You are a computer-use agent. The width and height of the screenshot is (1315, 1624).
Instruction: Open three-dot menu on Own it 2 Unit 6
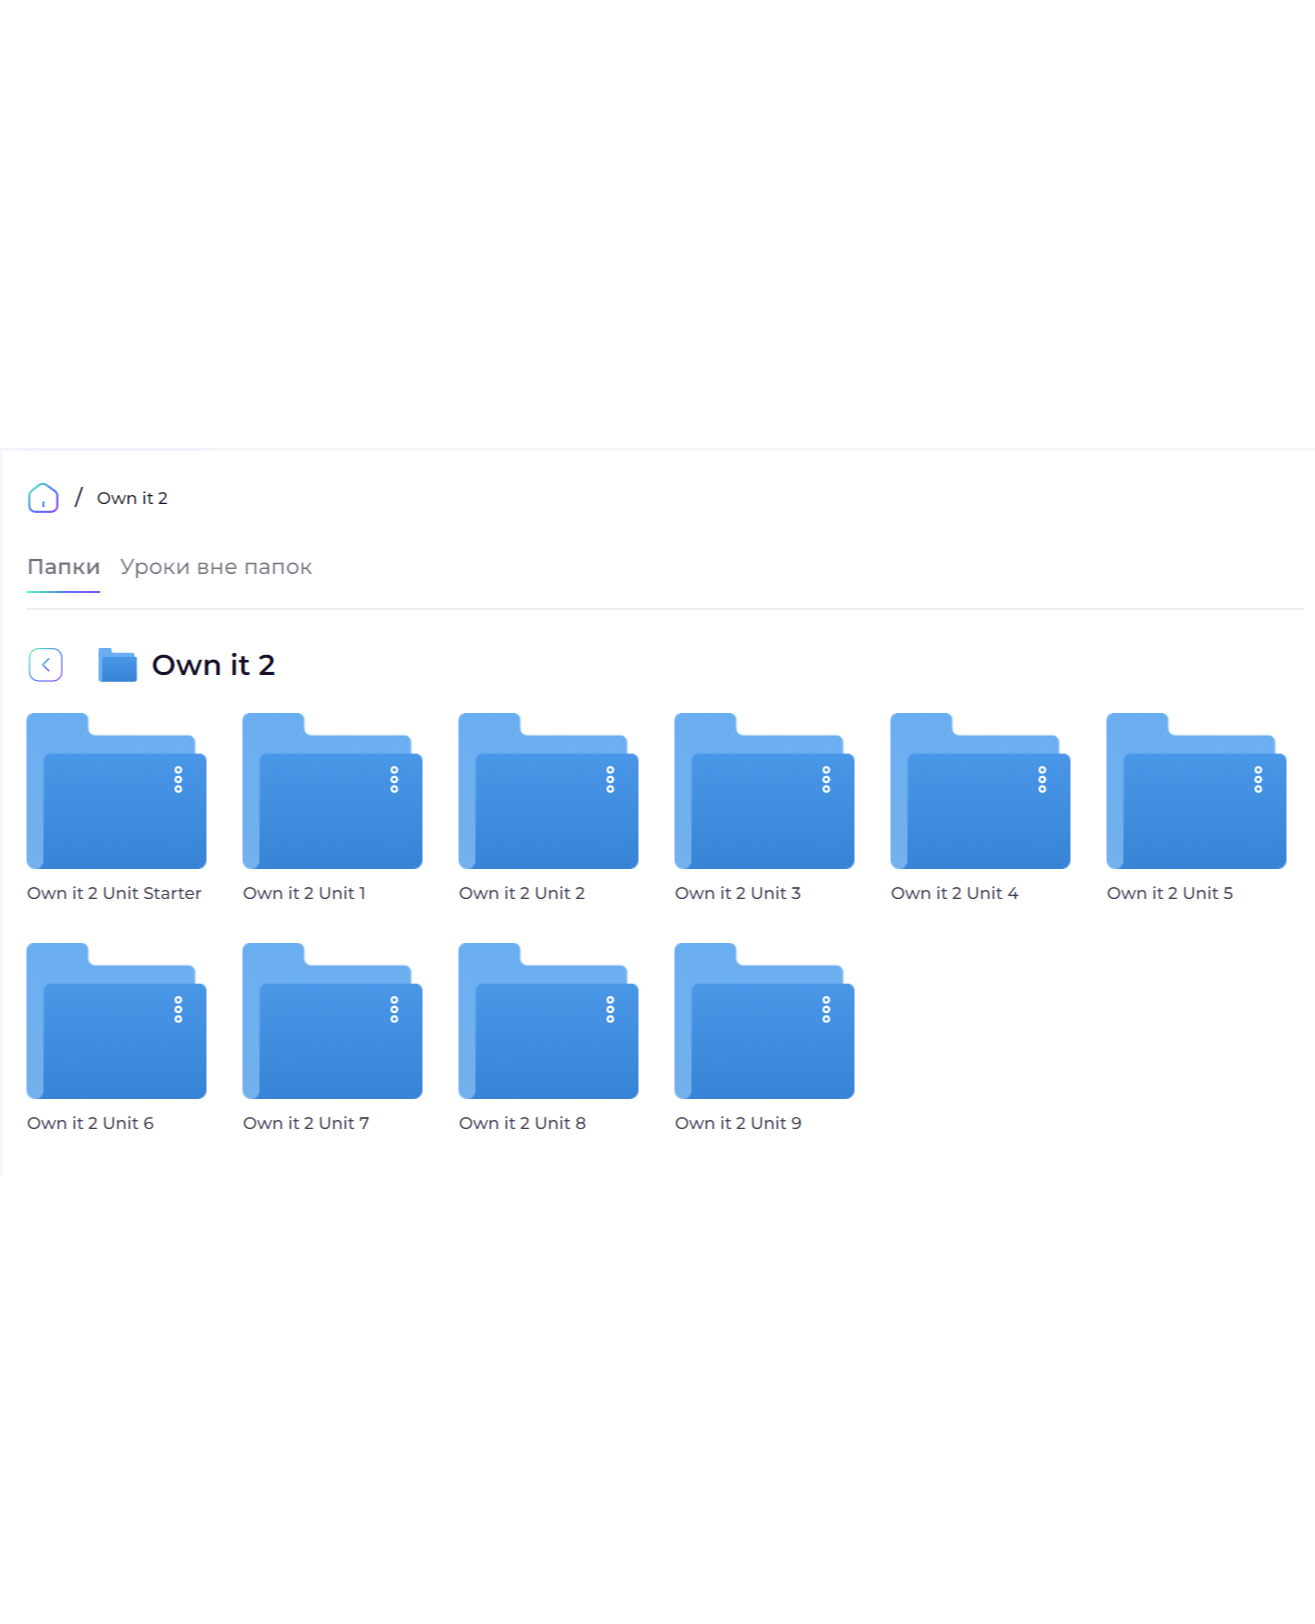178,1010
